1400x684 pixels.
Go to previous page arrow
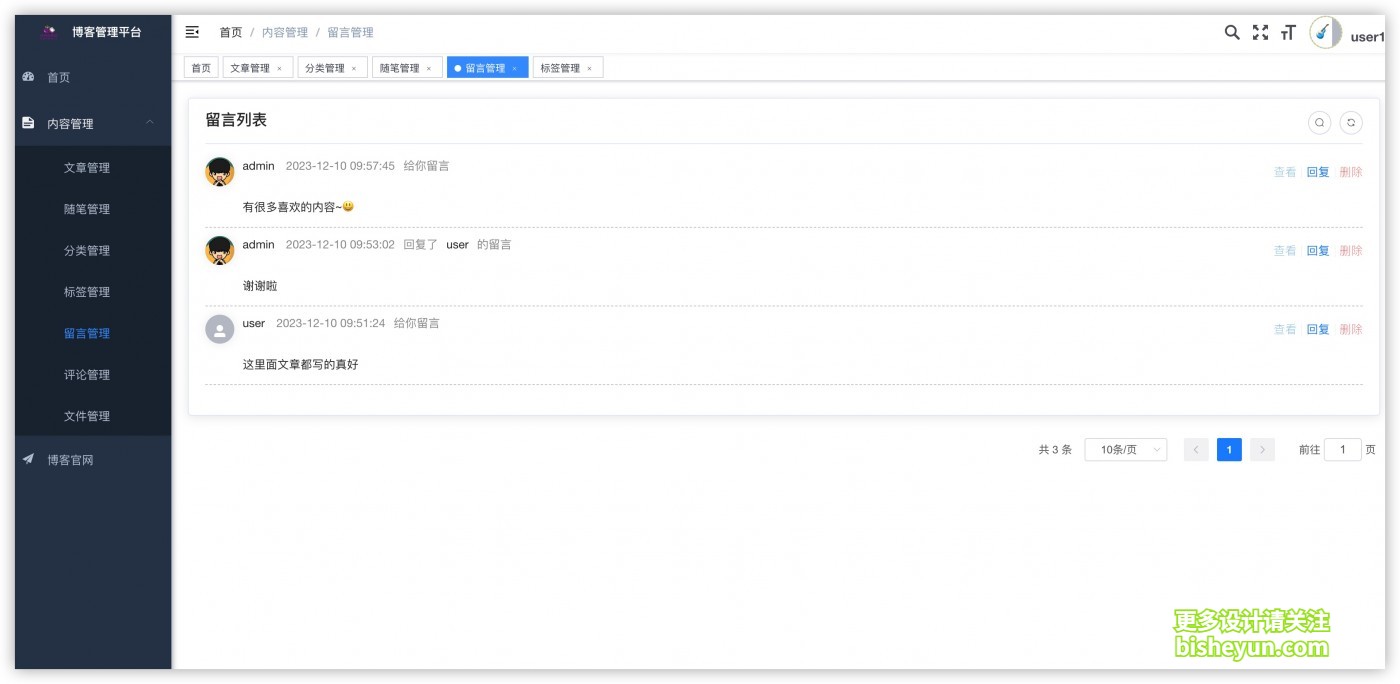tap(1196, 450)
